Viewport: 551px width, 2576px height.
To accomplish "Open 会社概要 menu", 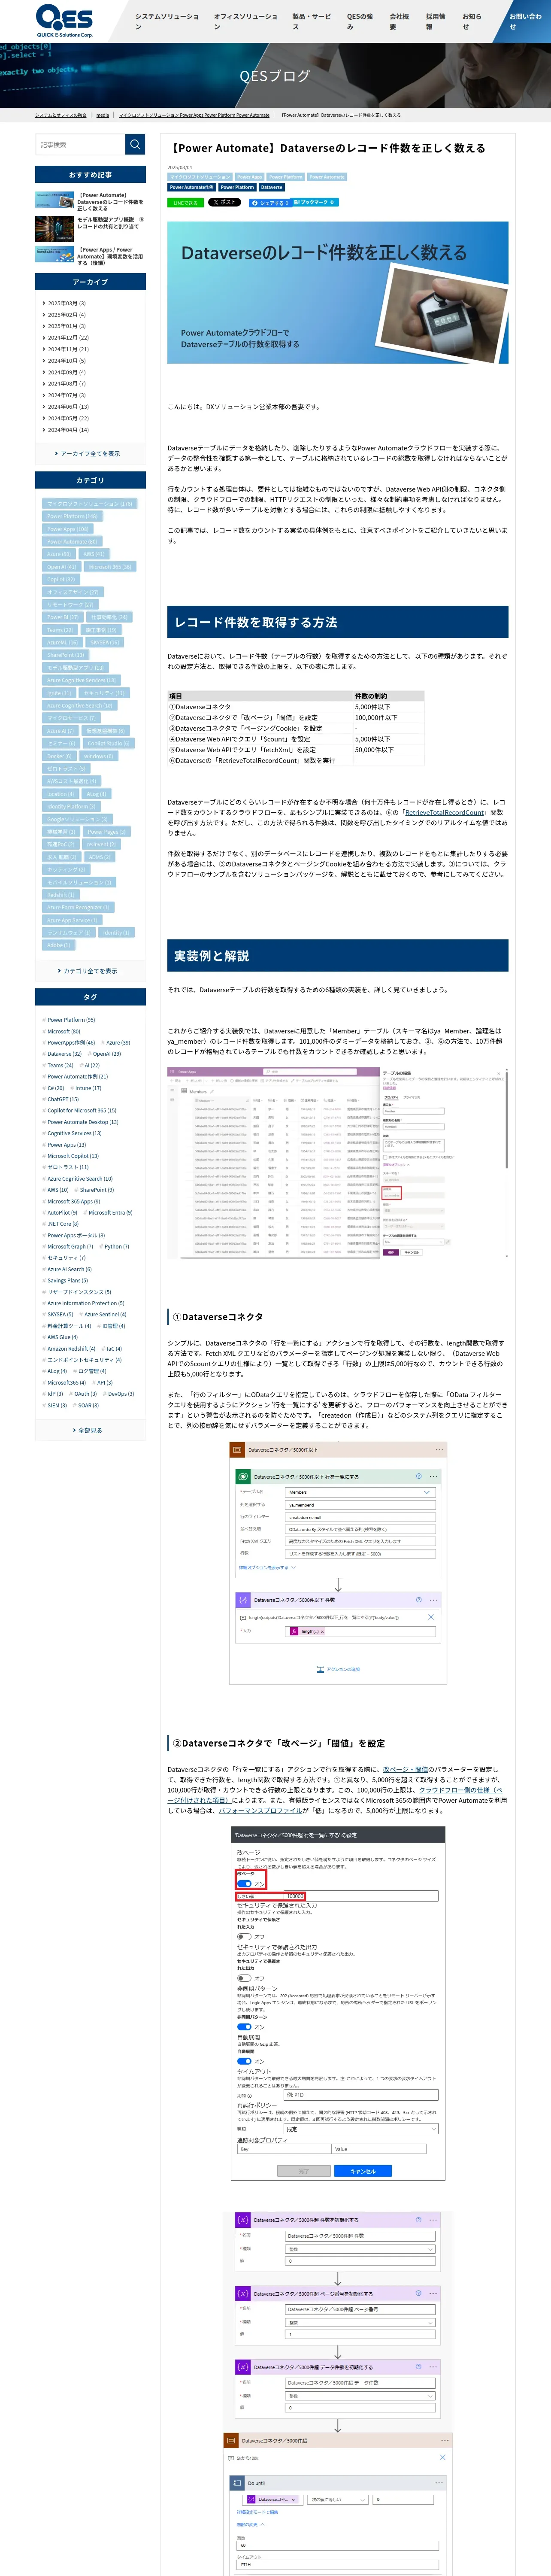I will pyautogui.click(x=400, y=21).
